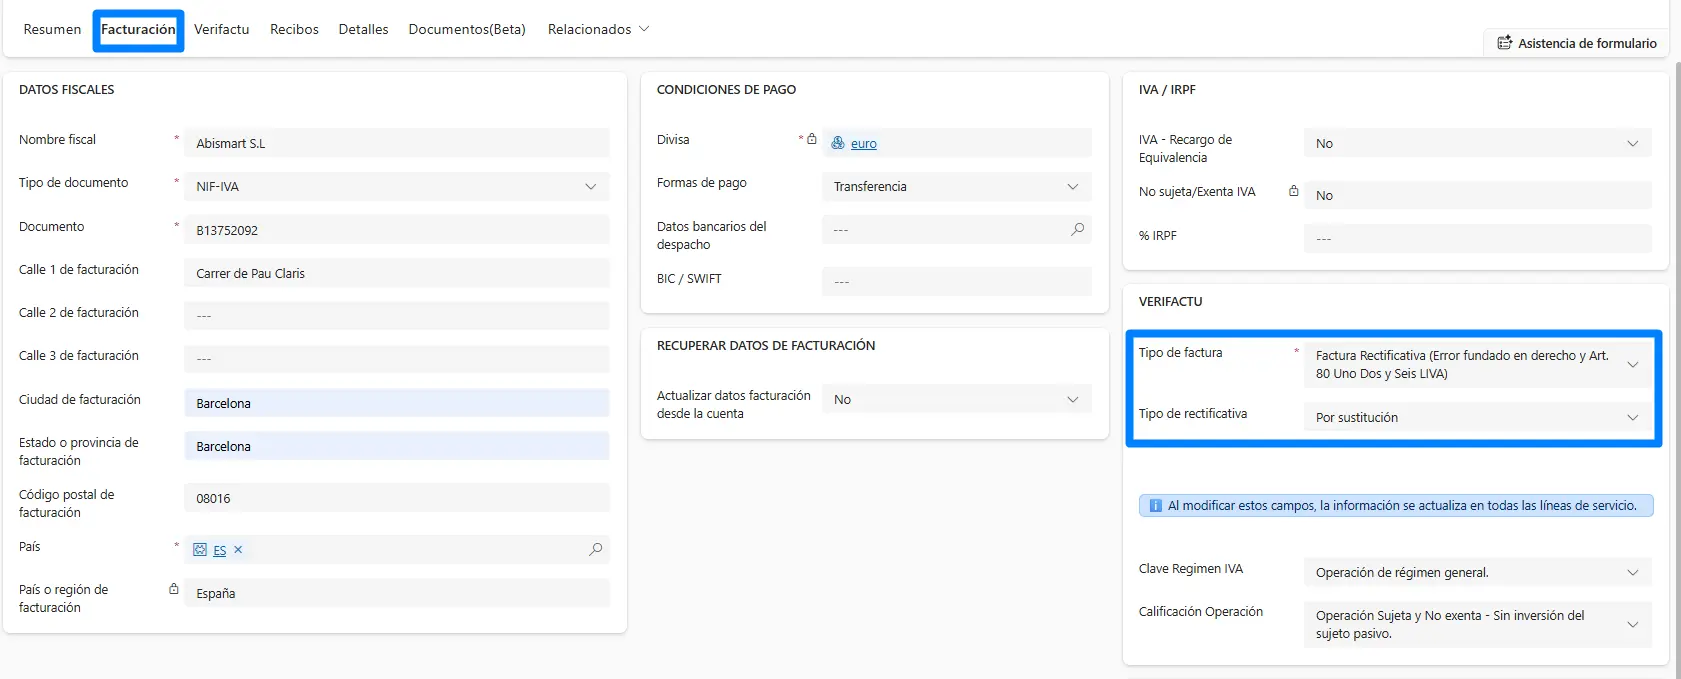This screenshot has height=679, width=1681.
Task: Click the magnifier icon in País field
Action: tap(595, 549)
